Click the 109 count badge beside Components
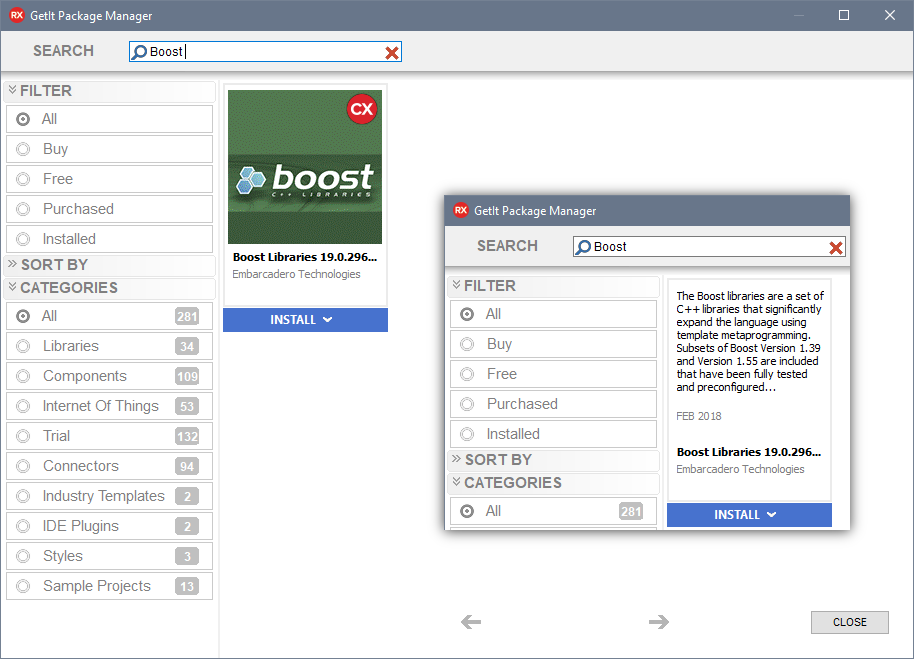The width and height of the screenshot is (914, 659). [x=187, y=376]
